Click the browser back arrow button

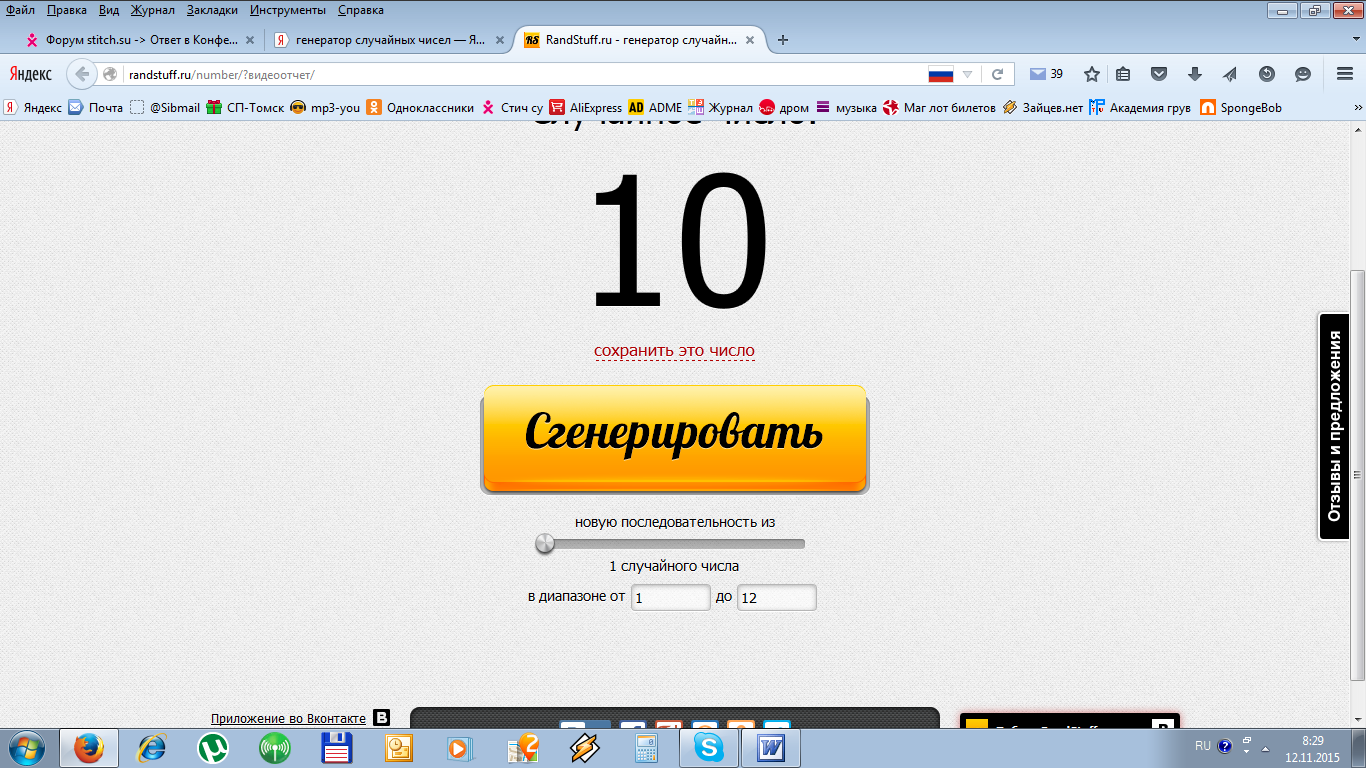coord(82,74)
